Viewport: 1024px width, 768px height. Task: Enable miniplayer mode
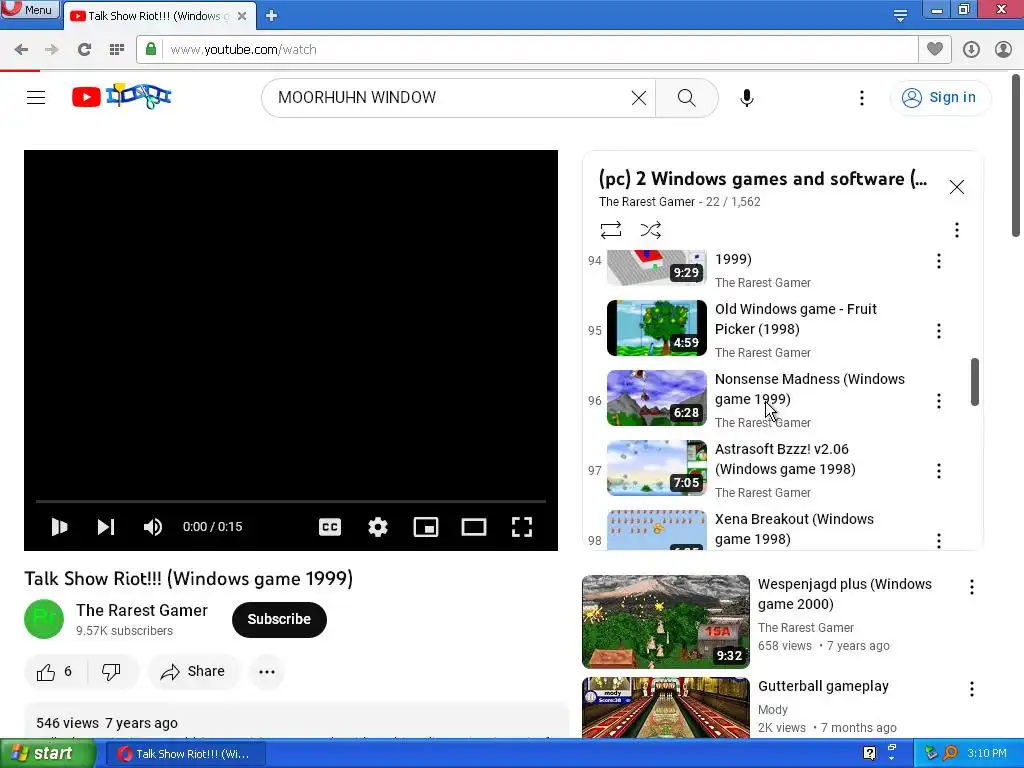[x=426, y=527]
